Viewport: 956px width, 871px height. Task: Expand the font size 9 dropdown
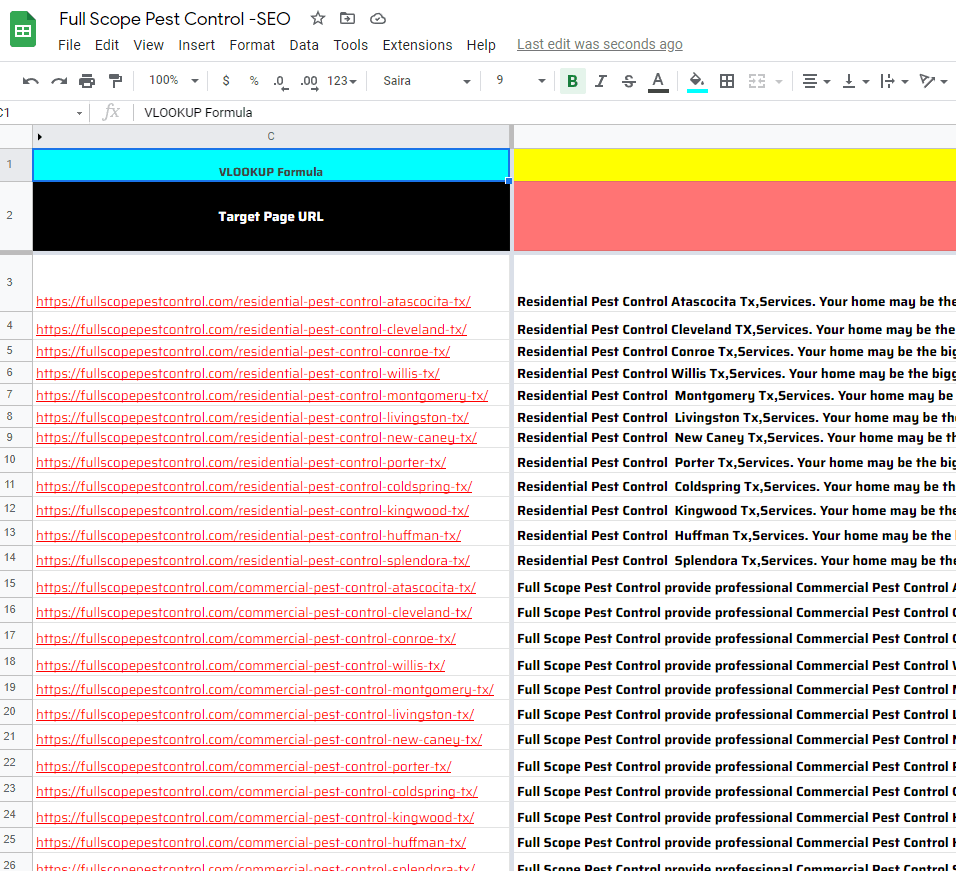(521, 81)
